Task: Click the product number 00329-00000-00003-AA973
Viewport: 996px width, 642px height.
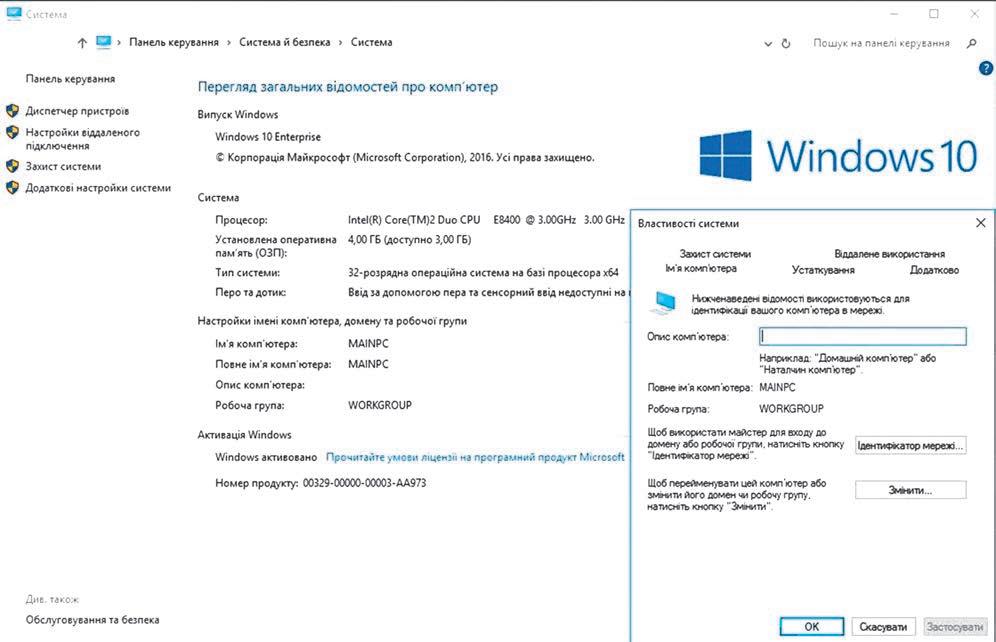Action: click(x=364, y=483)
